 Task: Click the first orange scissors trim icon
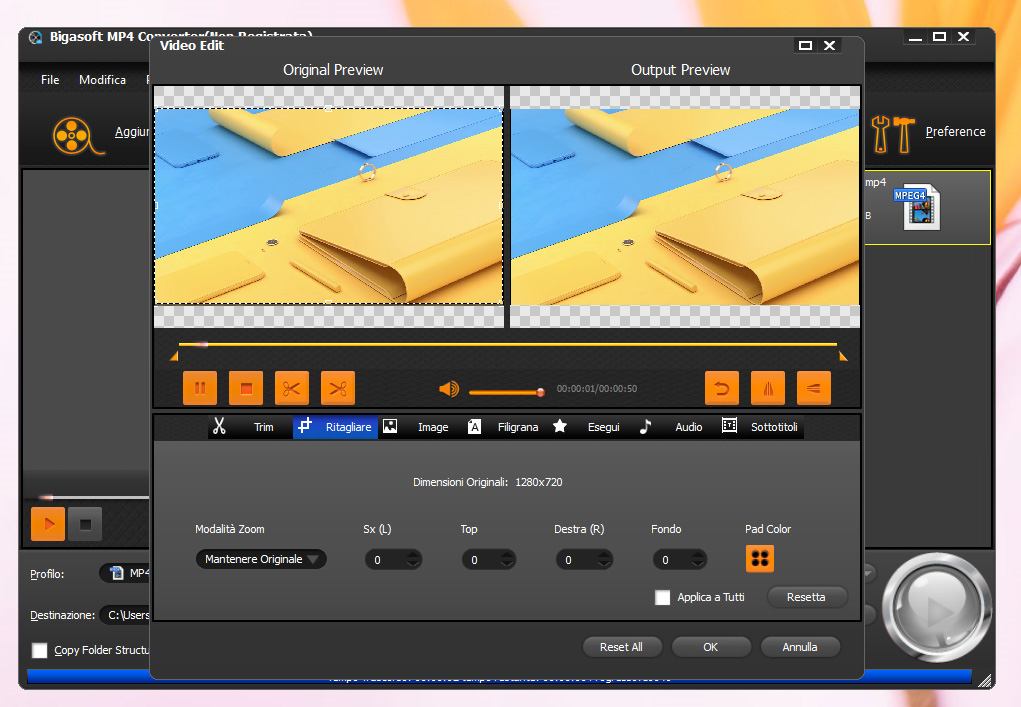point(292,388)
